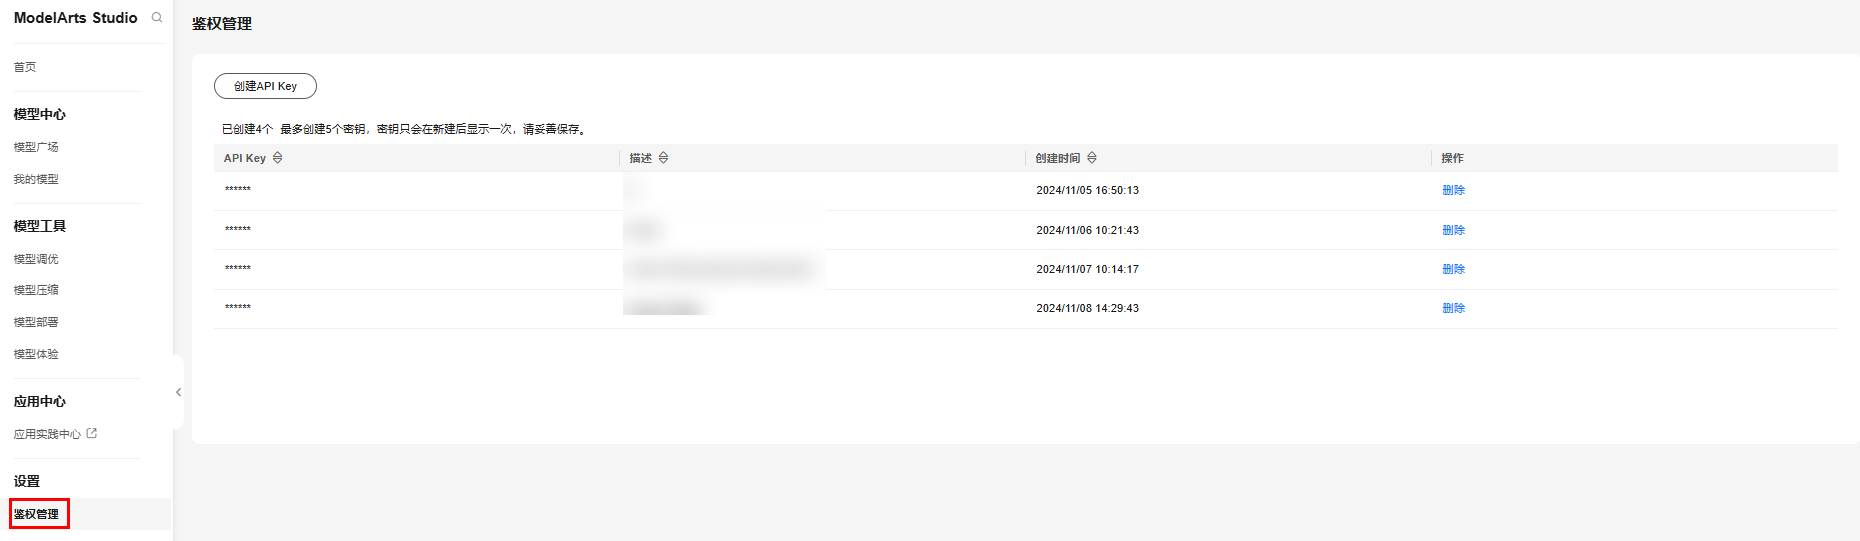Delete the key created 2024/11/06
Image resolution: width=1860 pixels, height=541 pixels.
coord(1453,230)
